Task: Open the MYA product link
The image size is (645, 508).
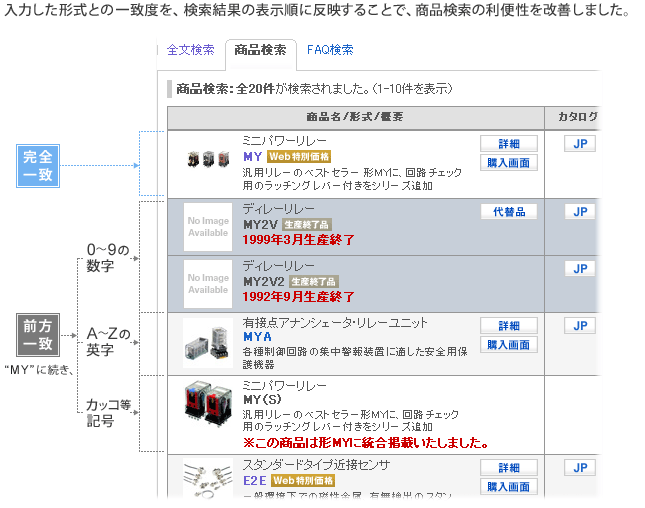Action: coord(258,337)
